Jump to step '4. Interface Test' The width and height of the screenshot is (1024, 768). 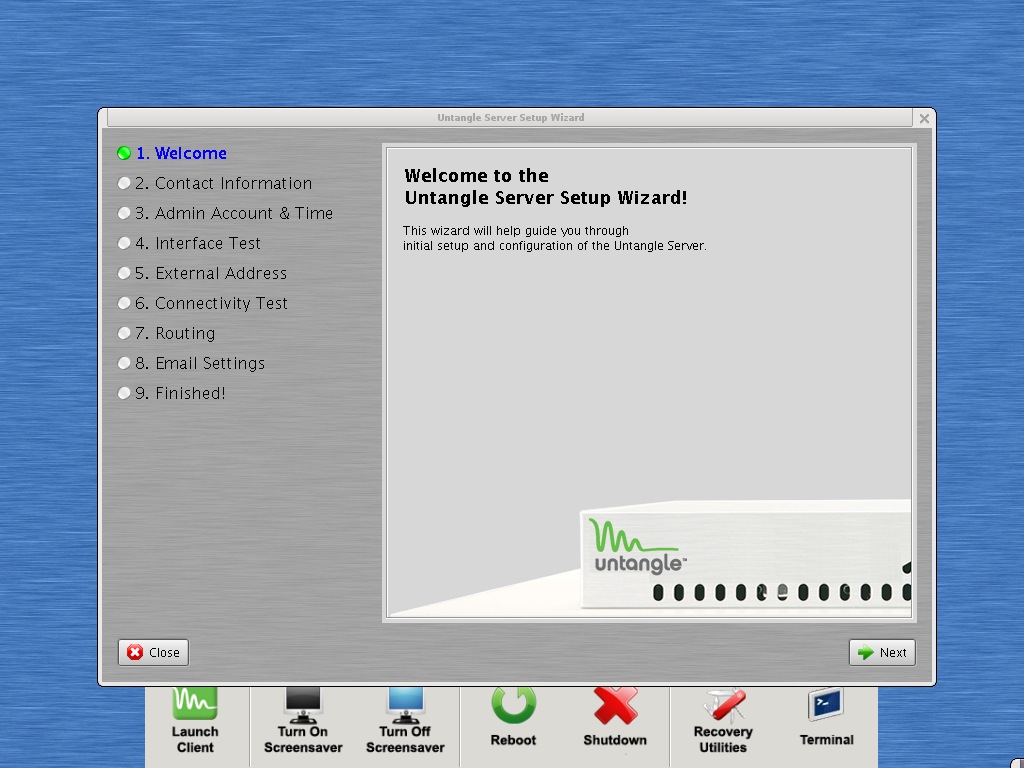tap(189, 244)
